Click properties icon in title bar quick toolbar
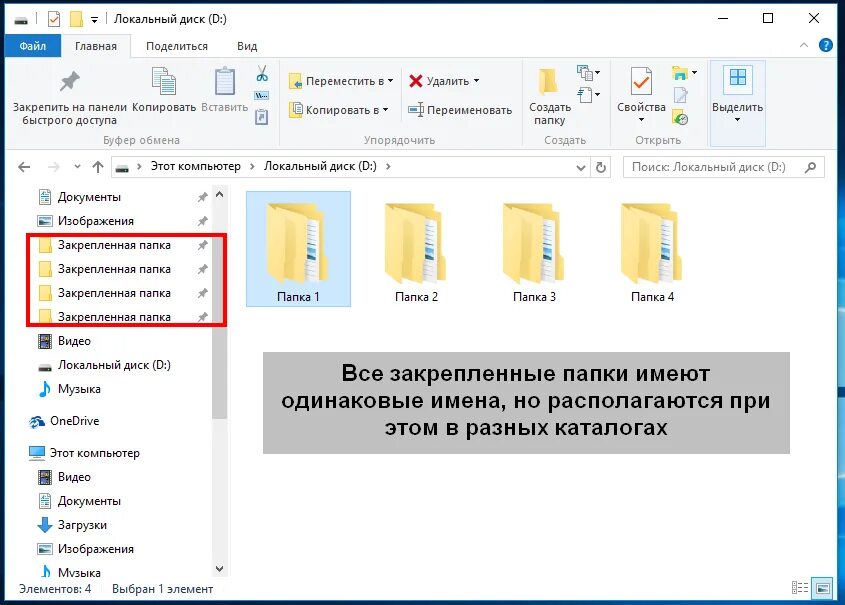 click(54, 19)
